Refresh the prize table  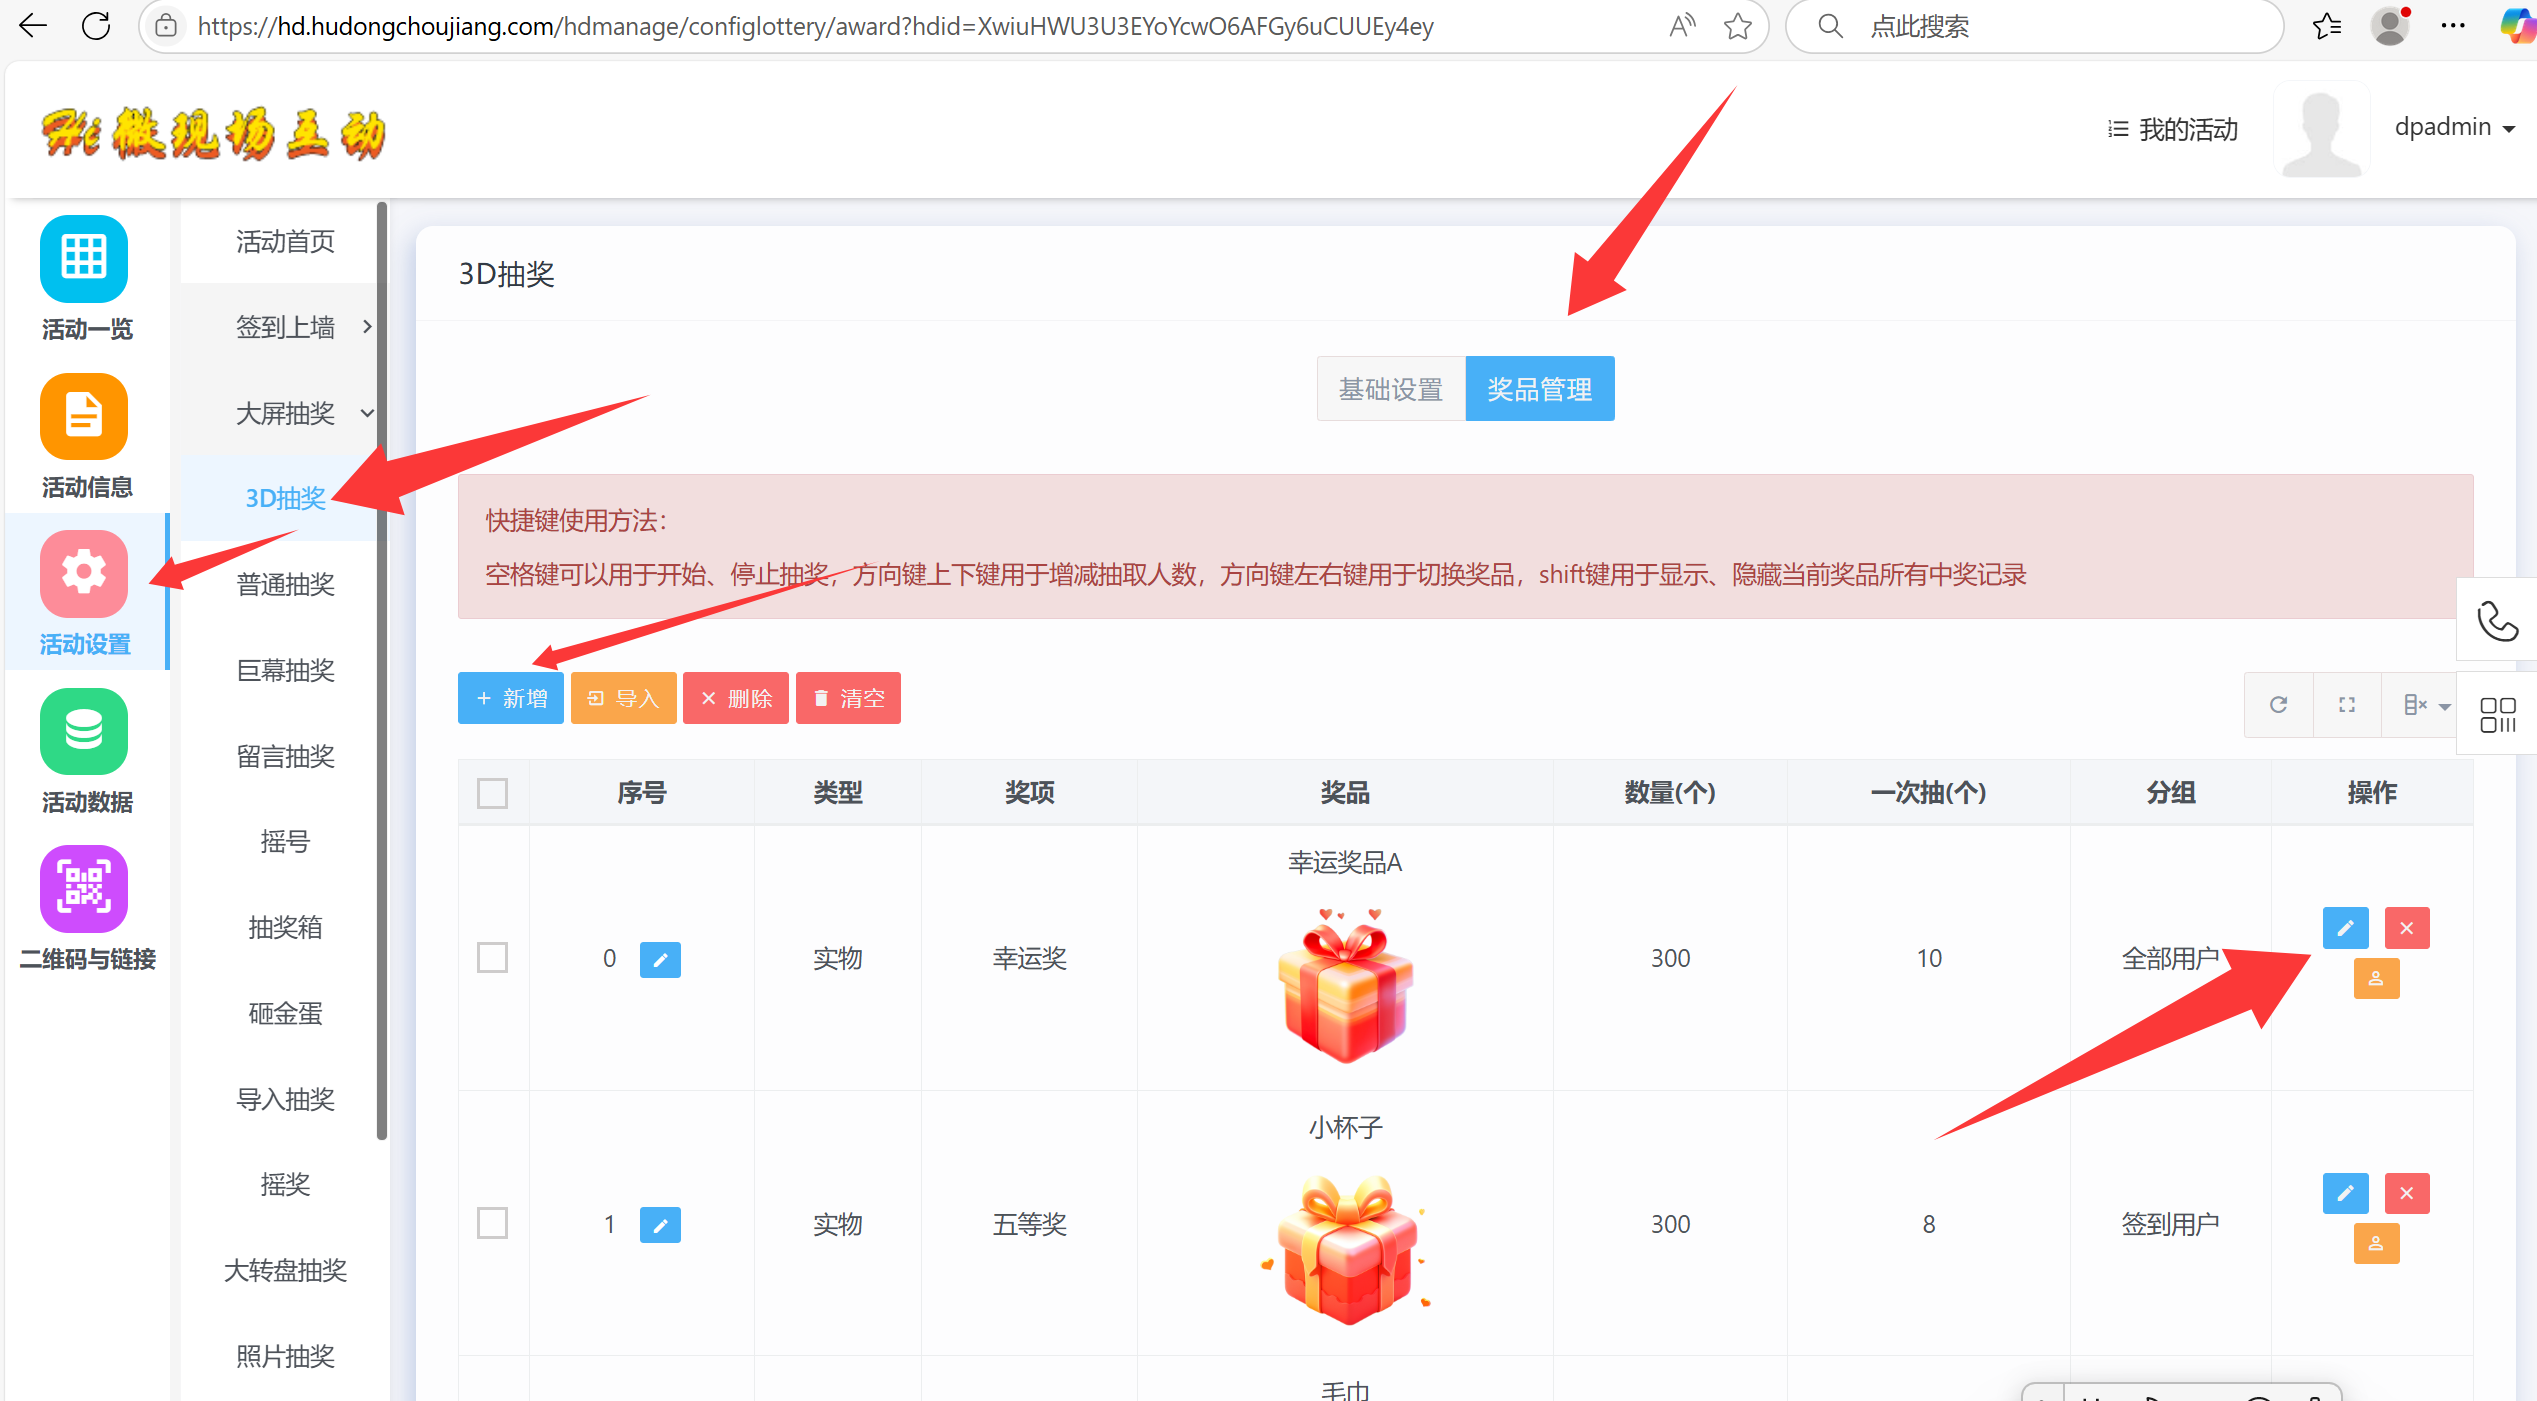pyautogui.click(x=2279, y=705)
